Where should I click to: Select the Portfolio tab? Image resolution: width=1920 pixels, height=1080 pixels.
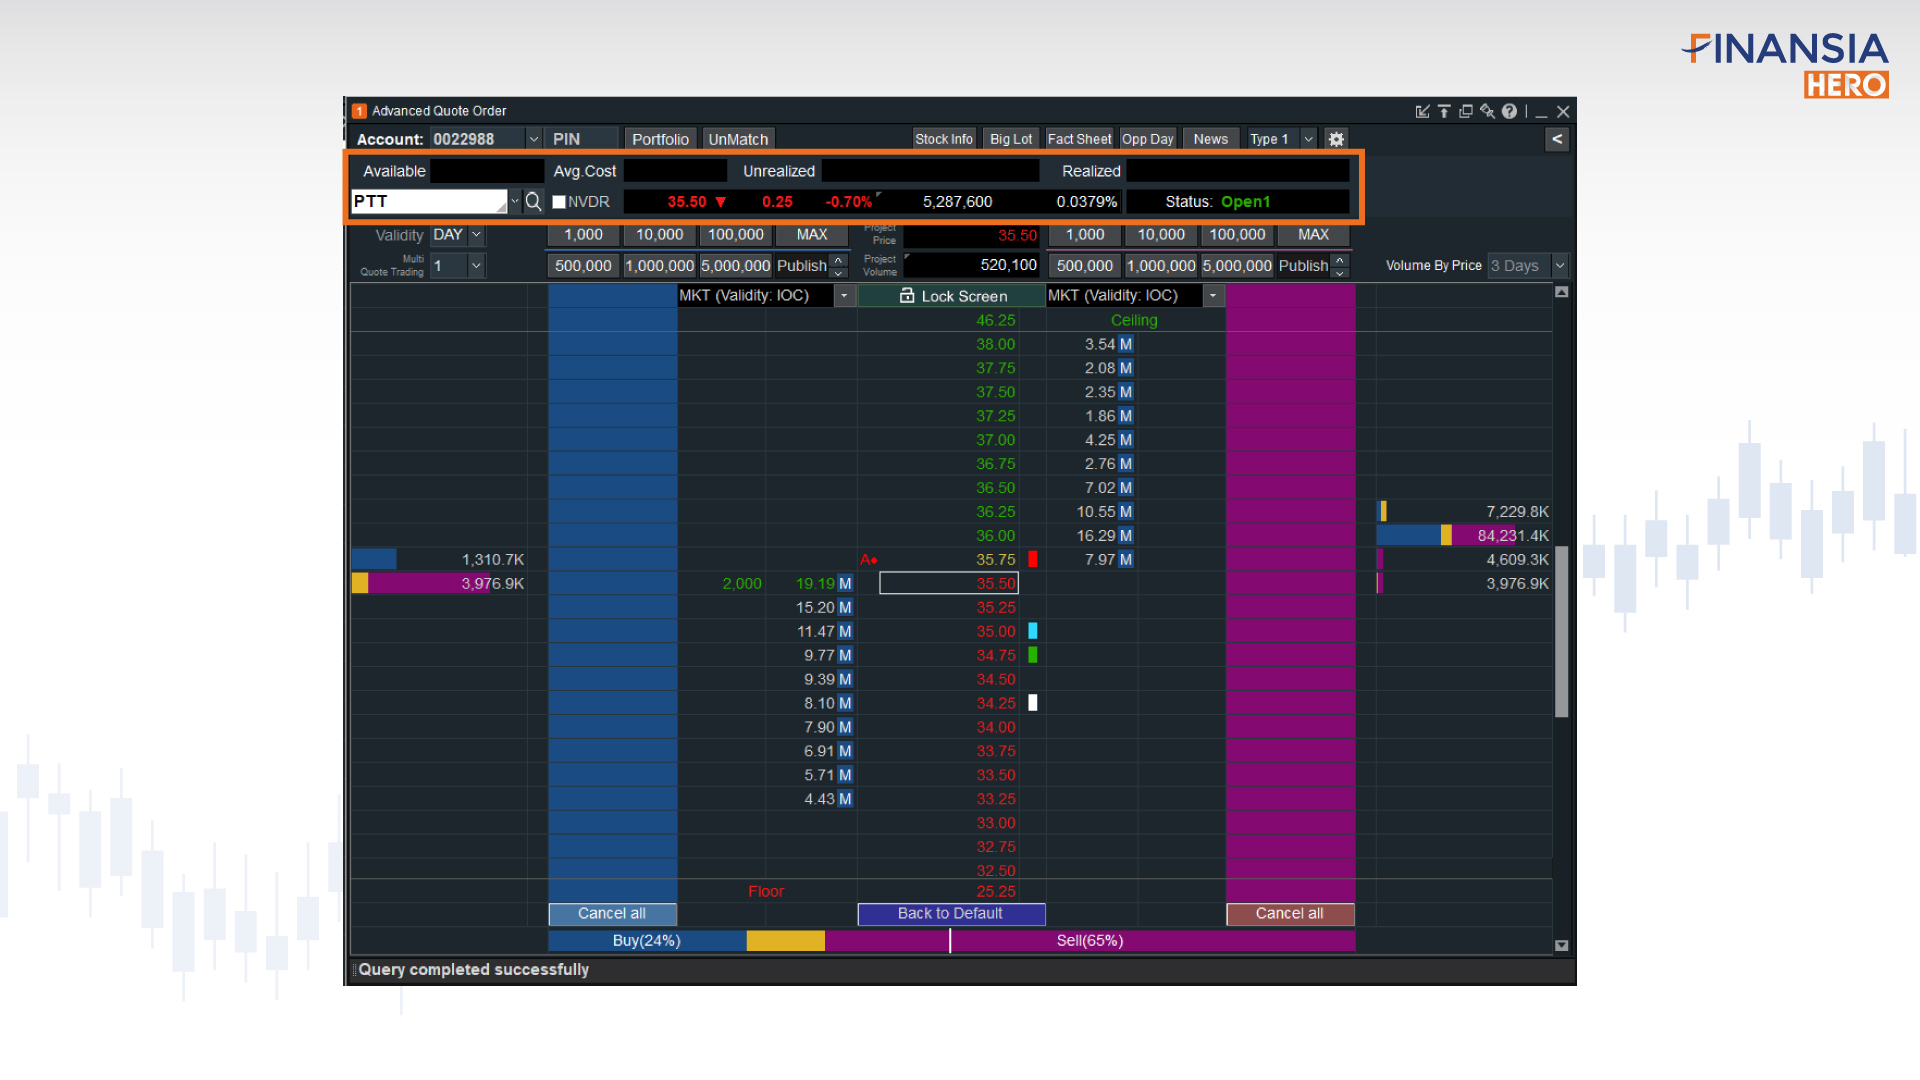point(661,138)
